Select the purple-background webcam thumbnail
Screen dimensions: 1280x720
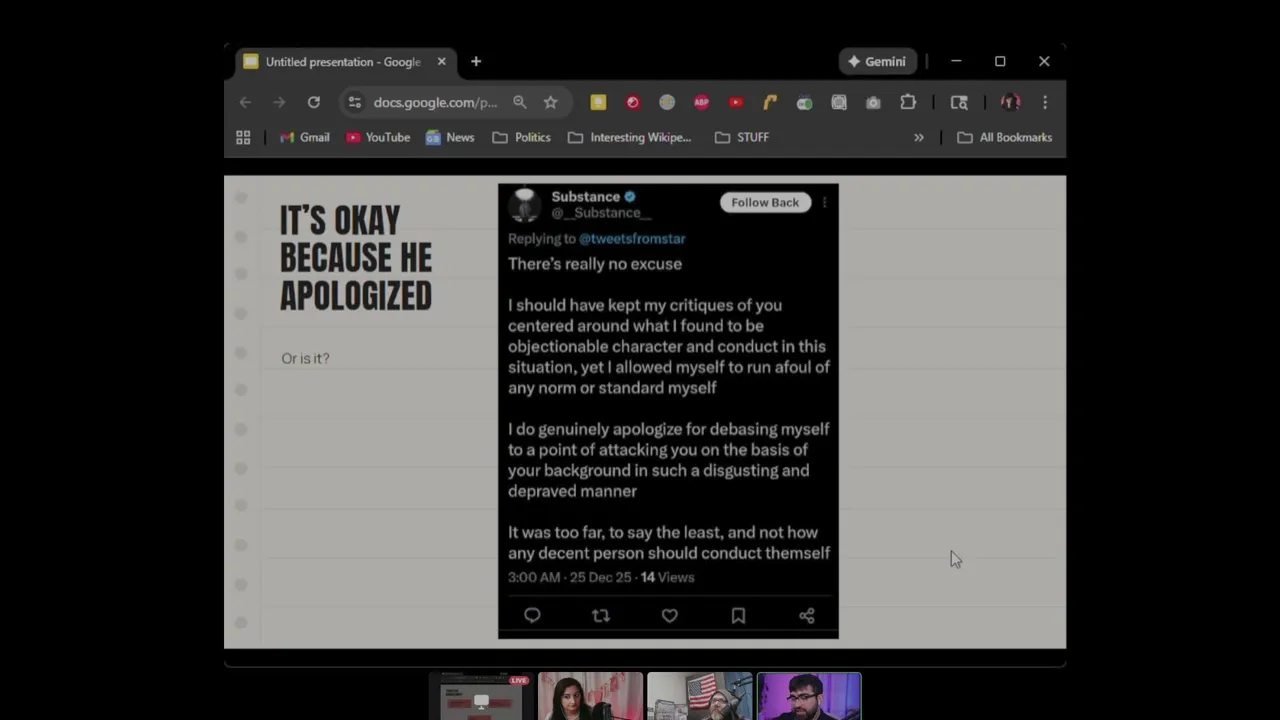tap(809, 697)
